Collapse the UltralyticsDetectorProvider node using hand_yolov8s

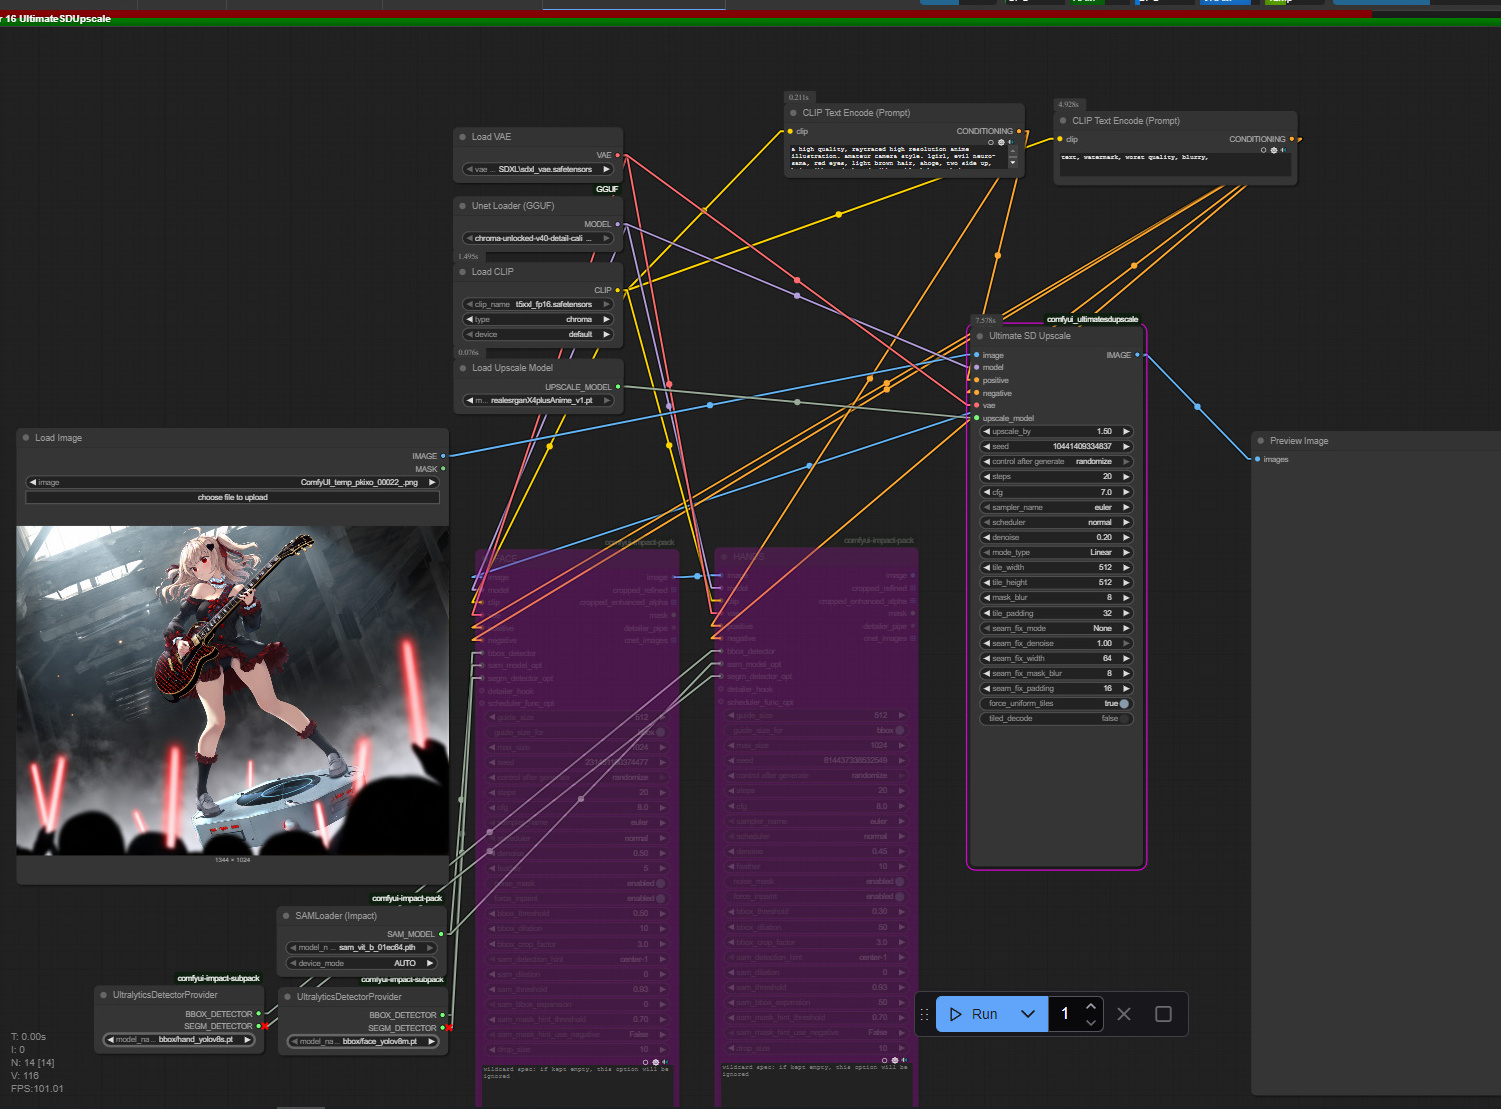[x=104, y=995]
